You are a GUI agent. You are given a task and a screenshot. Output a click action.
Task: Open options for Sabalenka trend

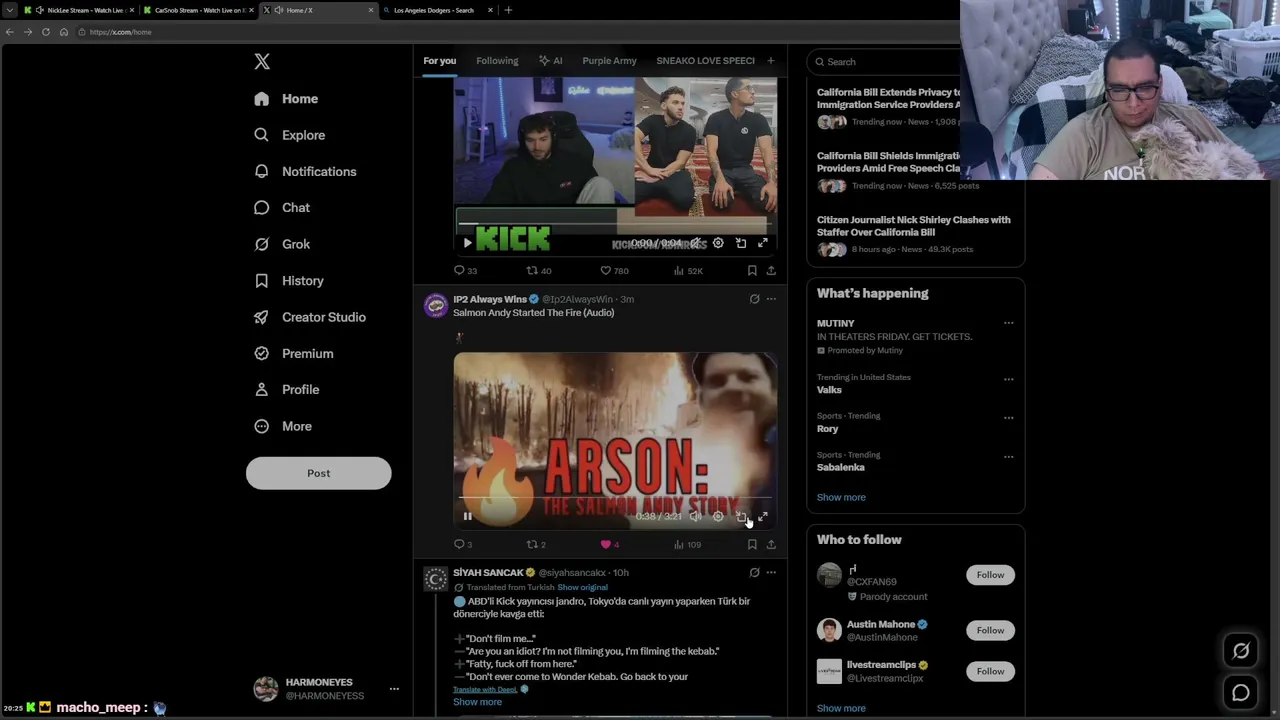(1008, 457)
